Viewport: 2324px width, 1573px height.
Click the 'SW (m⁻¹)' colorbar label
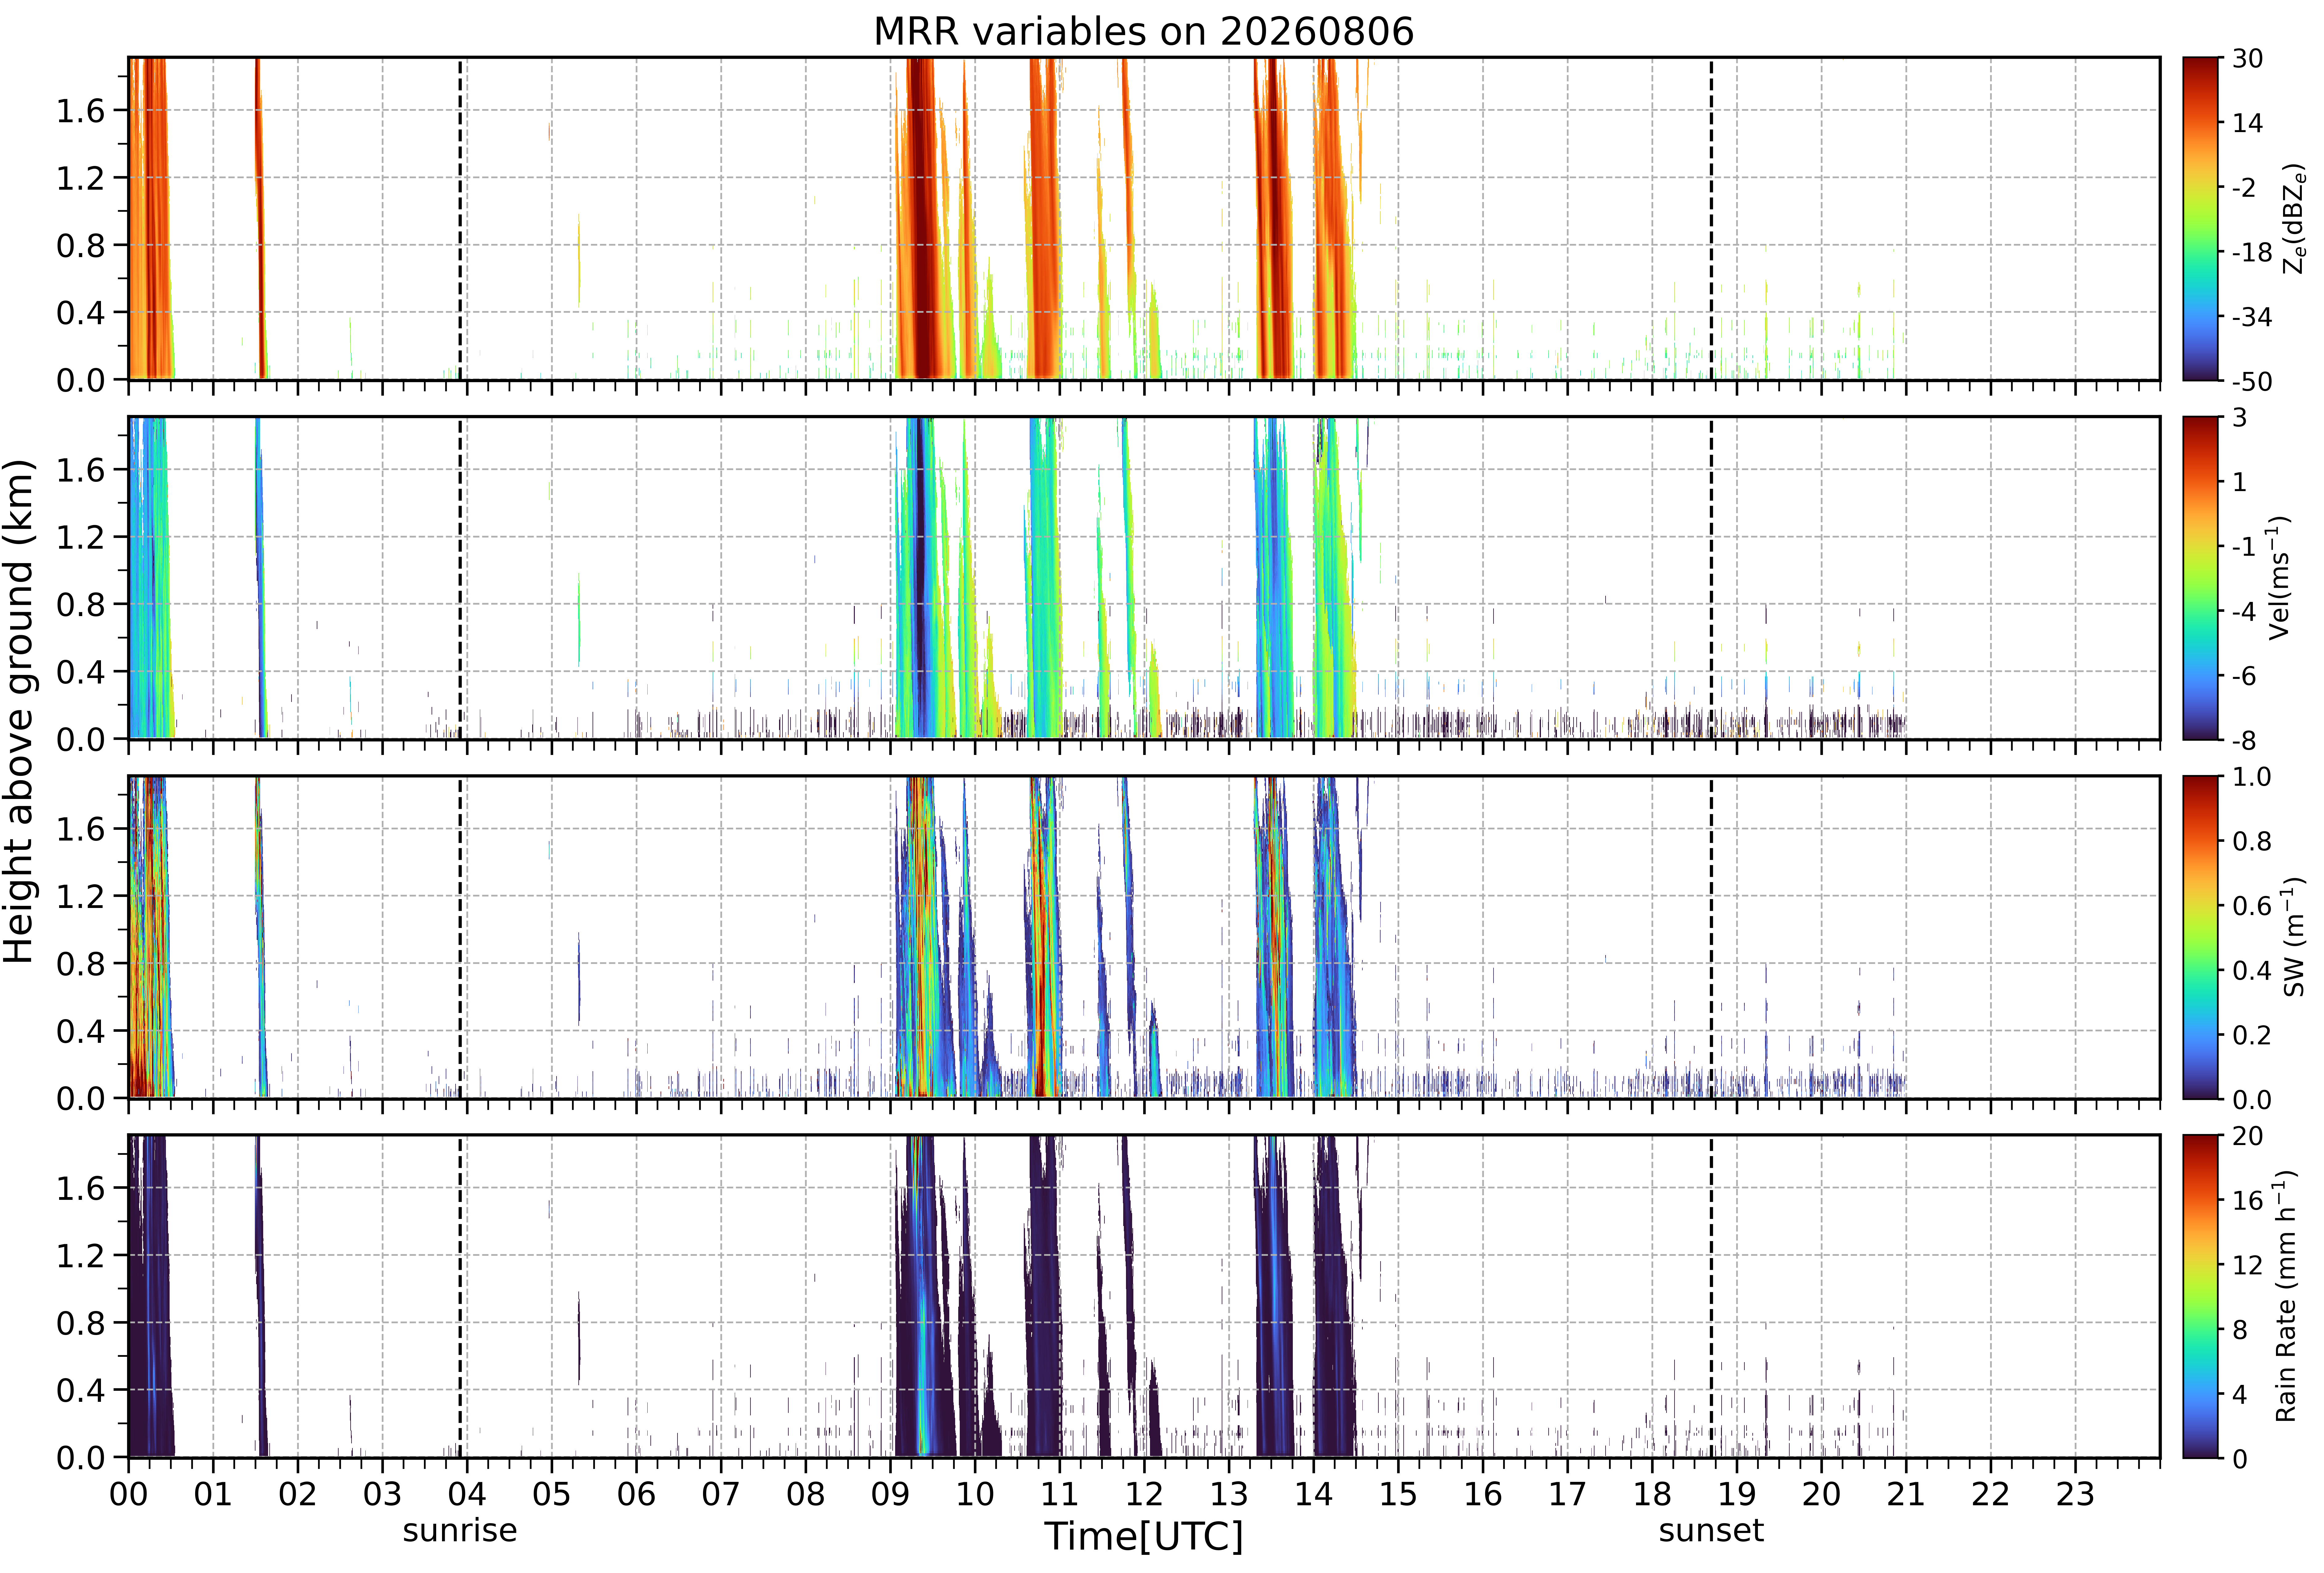pyautogui.click(x=2294, y=937)
